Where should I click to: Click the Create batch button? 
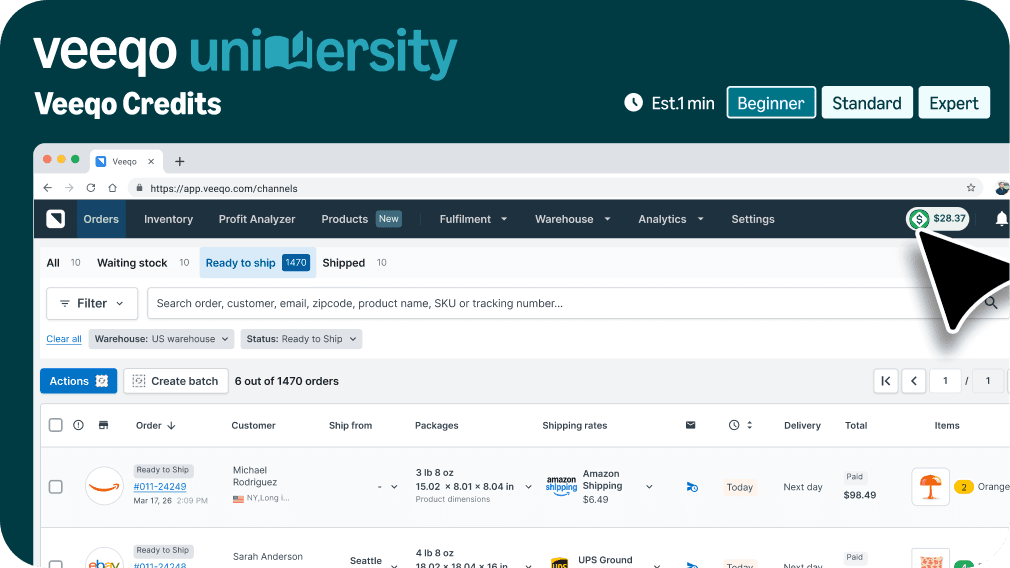tap(176, 381)
